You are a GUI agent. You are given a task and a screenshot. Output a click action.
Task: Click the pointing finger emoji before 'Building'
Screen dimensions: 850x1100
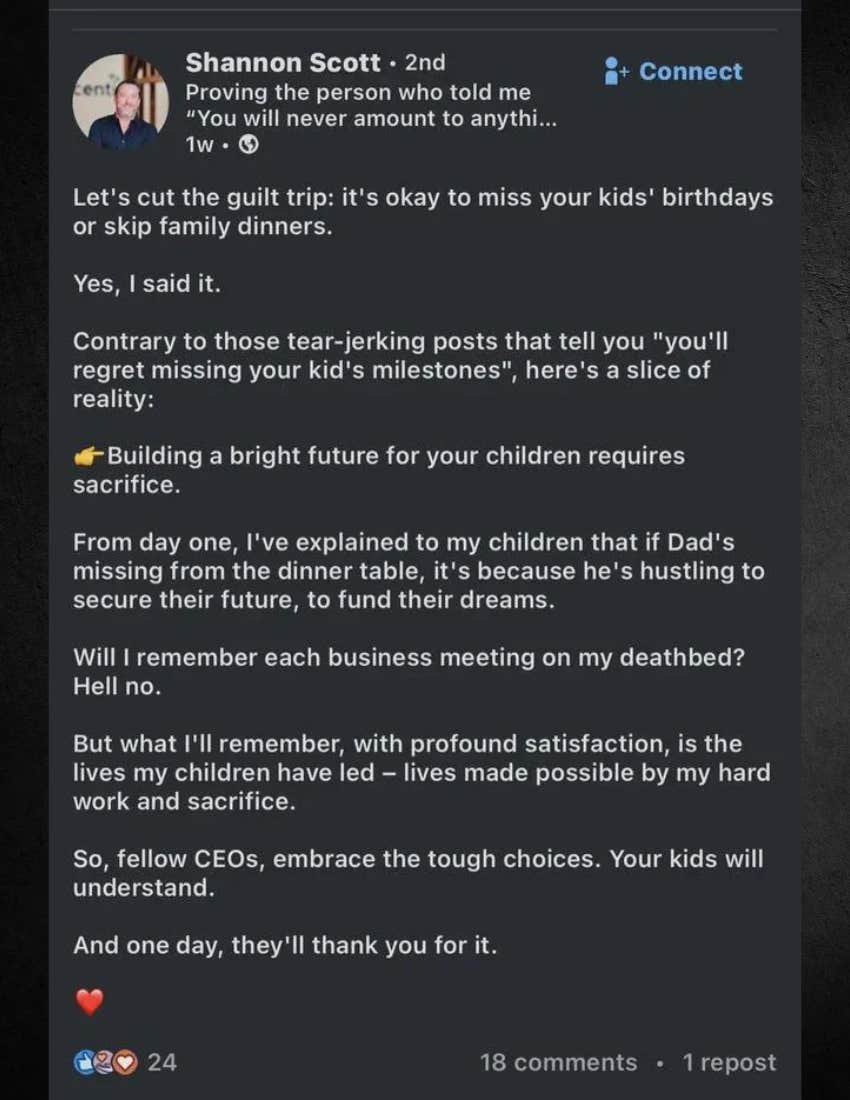click(x=84, y=455)
